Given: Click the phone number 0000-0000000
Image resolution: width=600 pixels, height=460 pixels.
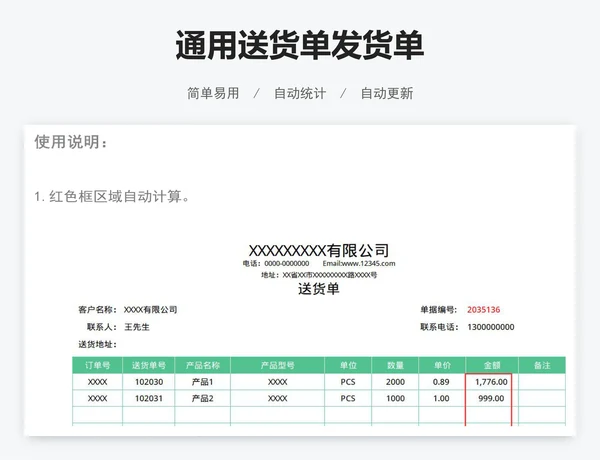Looking at the screenshot, I should [287, 263].
